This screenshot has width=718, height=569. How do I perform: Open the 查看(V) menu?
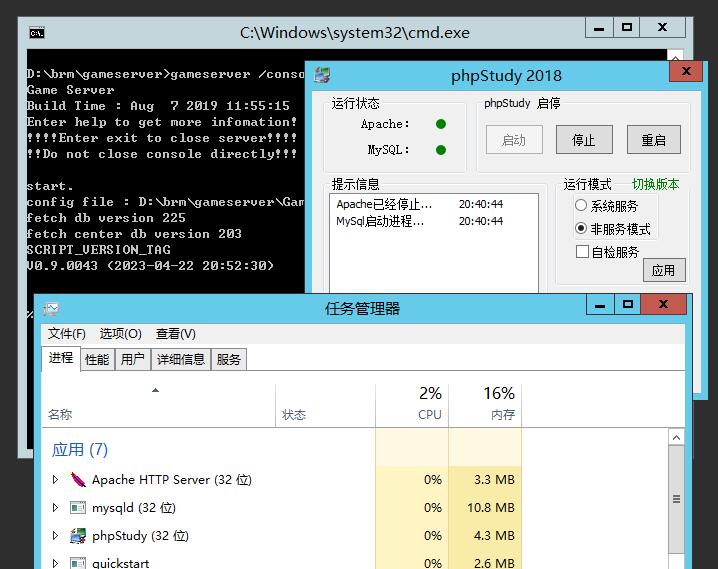(175, 334)
